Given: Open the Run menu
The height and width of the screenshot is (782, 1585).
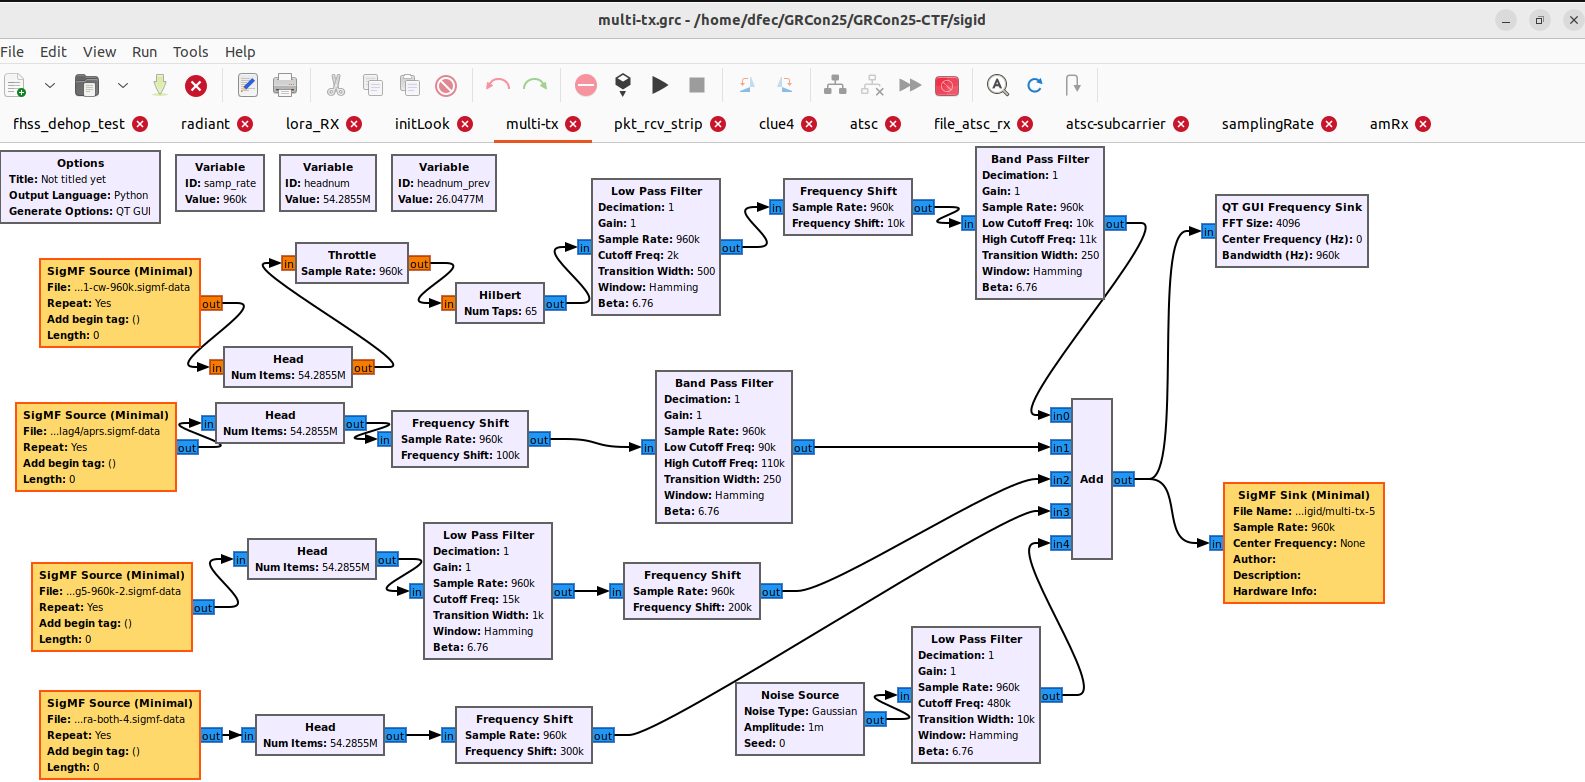Looking at the screenshot, I should tap(144, 52).
